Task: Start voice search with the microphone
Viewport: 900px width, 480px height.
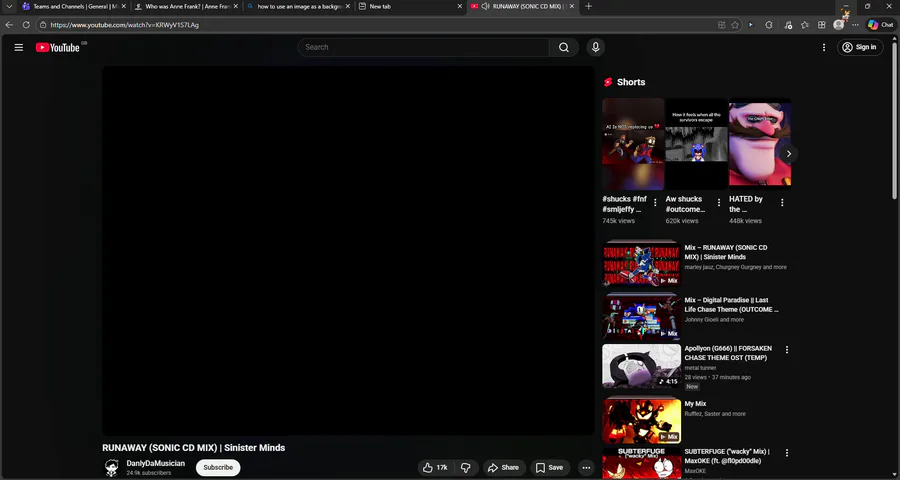Action: [x=595, y=47]
